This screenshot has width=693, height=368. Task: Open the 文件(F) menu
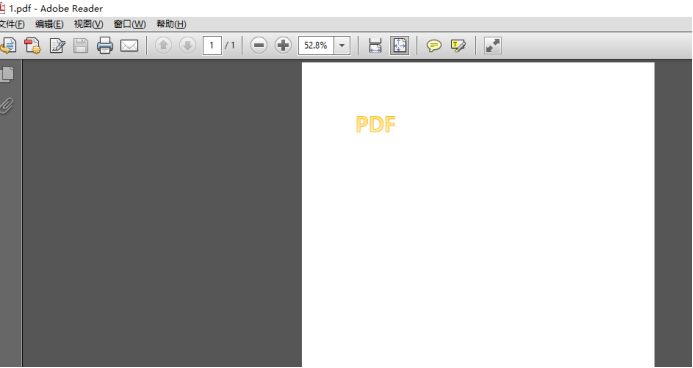(x=12, y=24)
